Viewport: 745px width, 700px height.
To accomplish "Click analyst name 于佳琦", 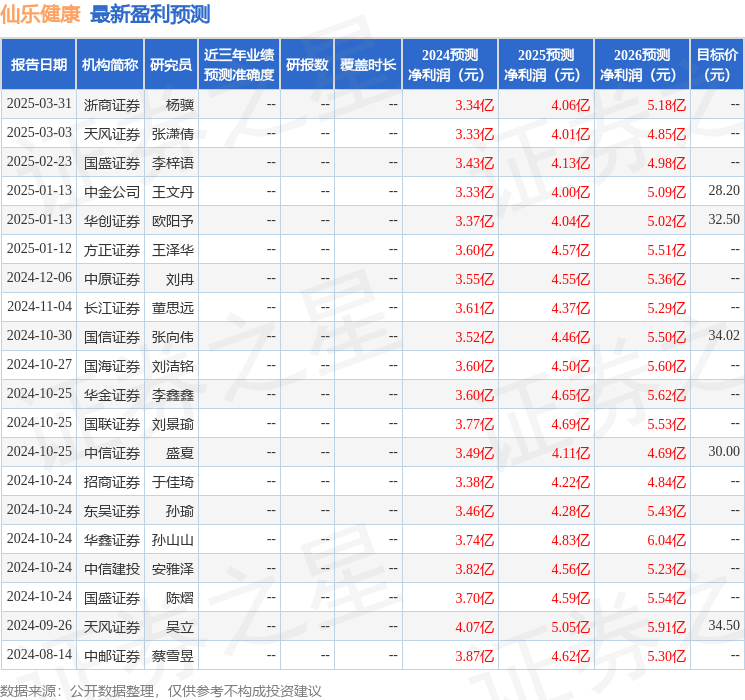I will pyautogui.click(x=172, y=482).
